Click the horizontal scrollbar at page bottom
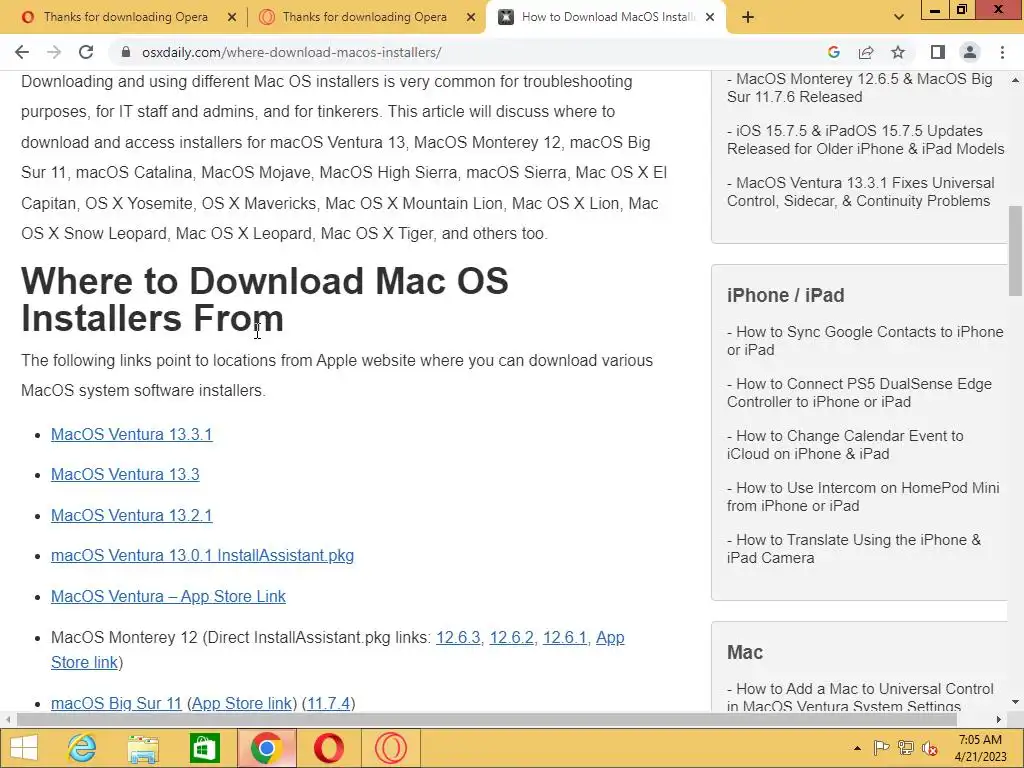1024x768 pixels. click(487, 720)
